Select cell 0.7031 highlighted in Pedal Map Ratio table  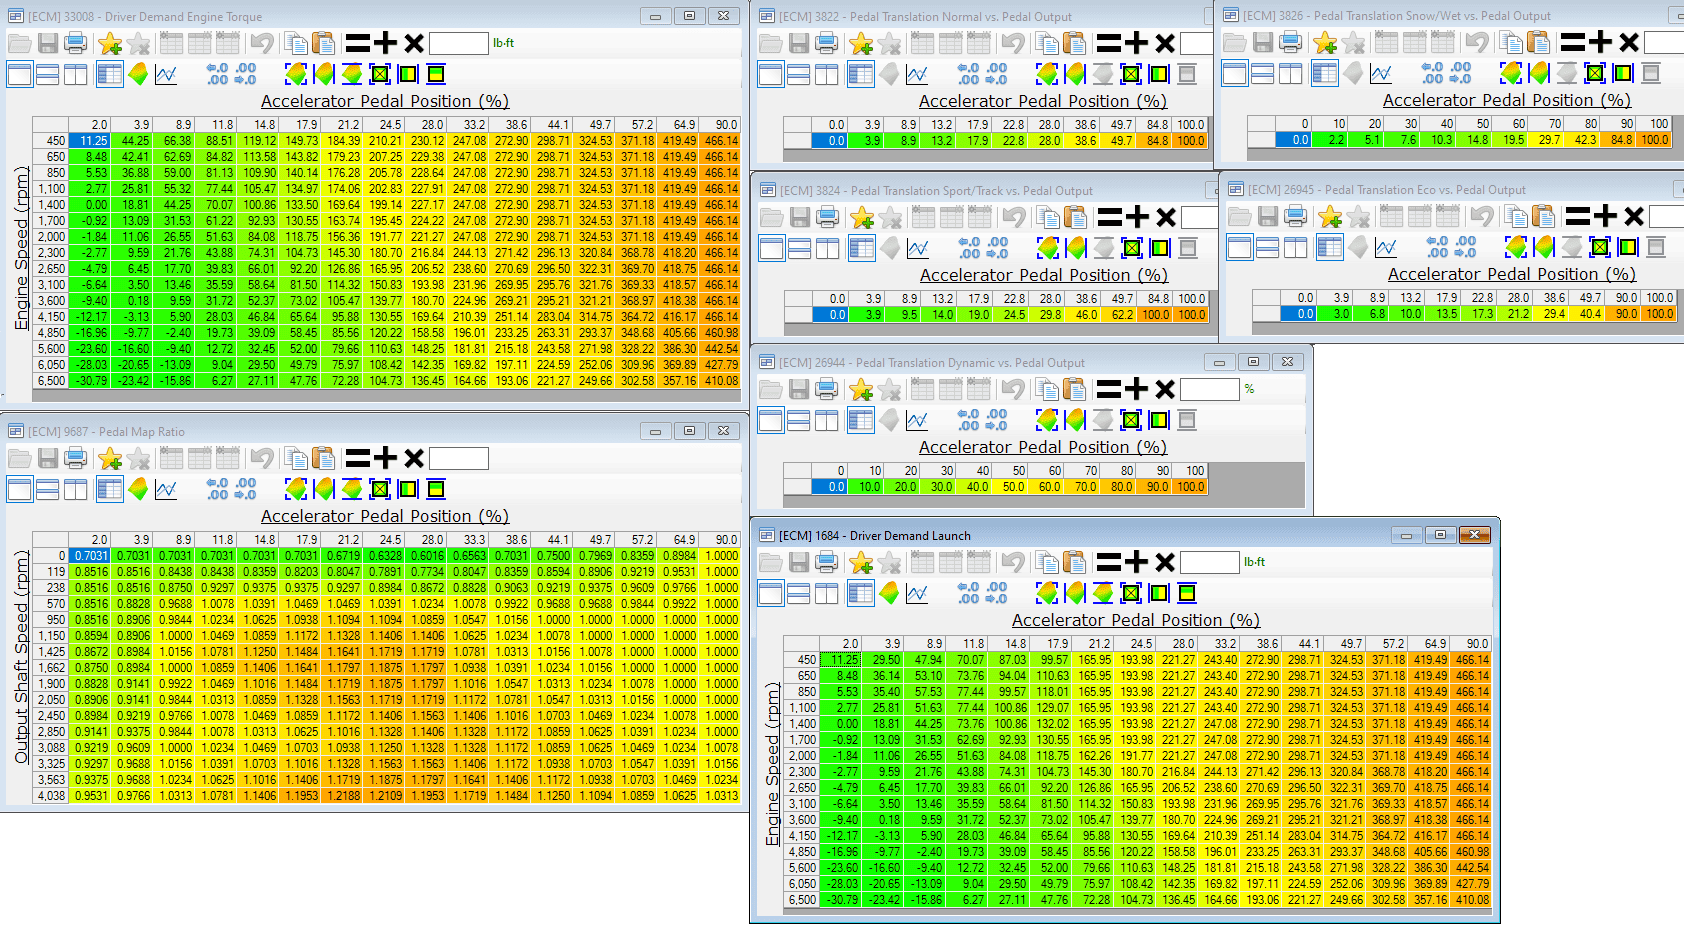pyautogui.click(x=89, y=556)
